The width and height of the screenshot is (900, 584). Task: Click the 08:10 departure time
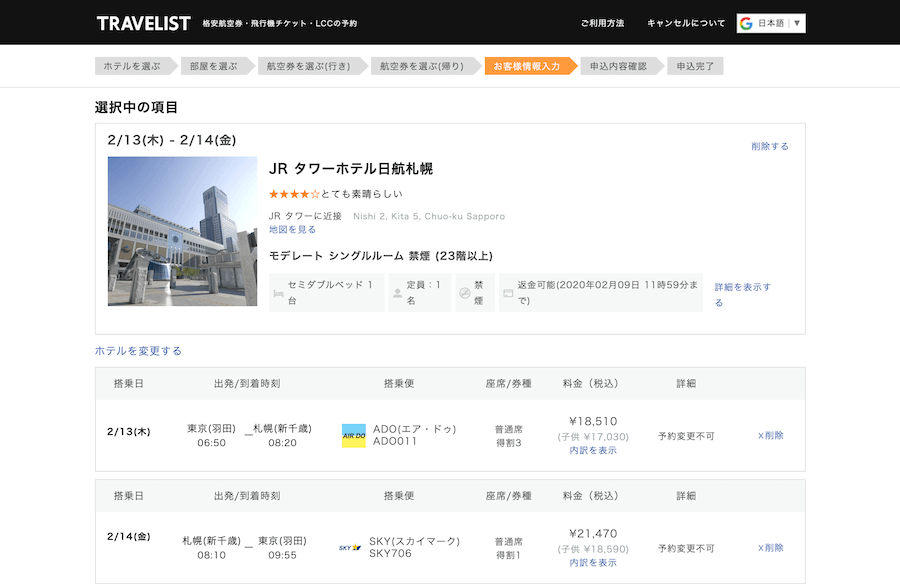211,555
